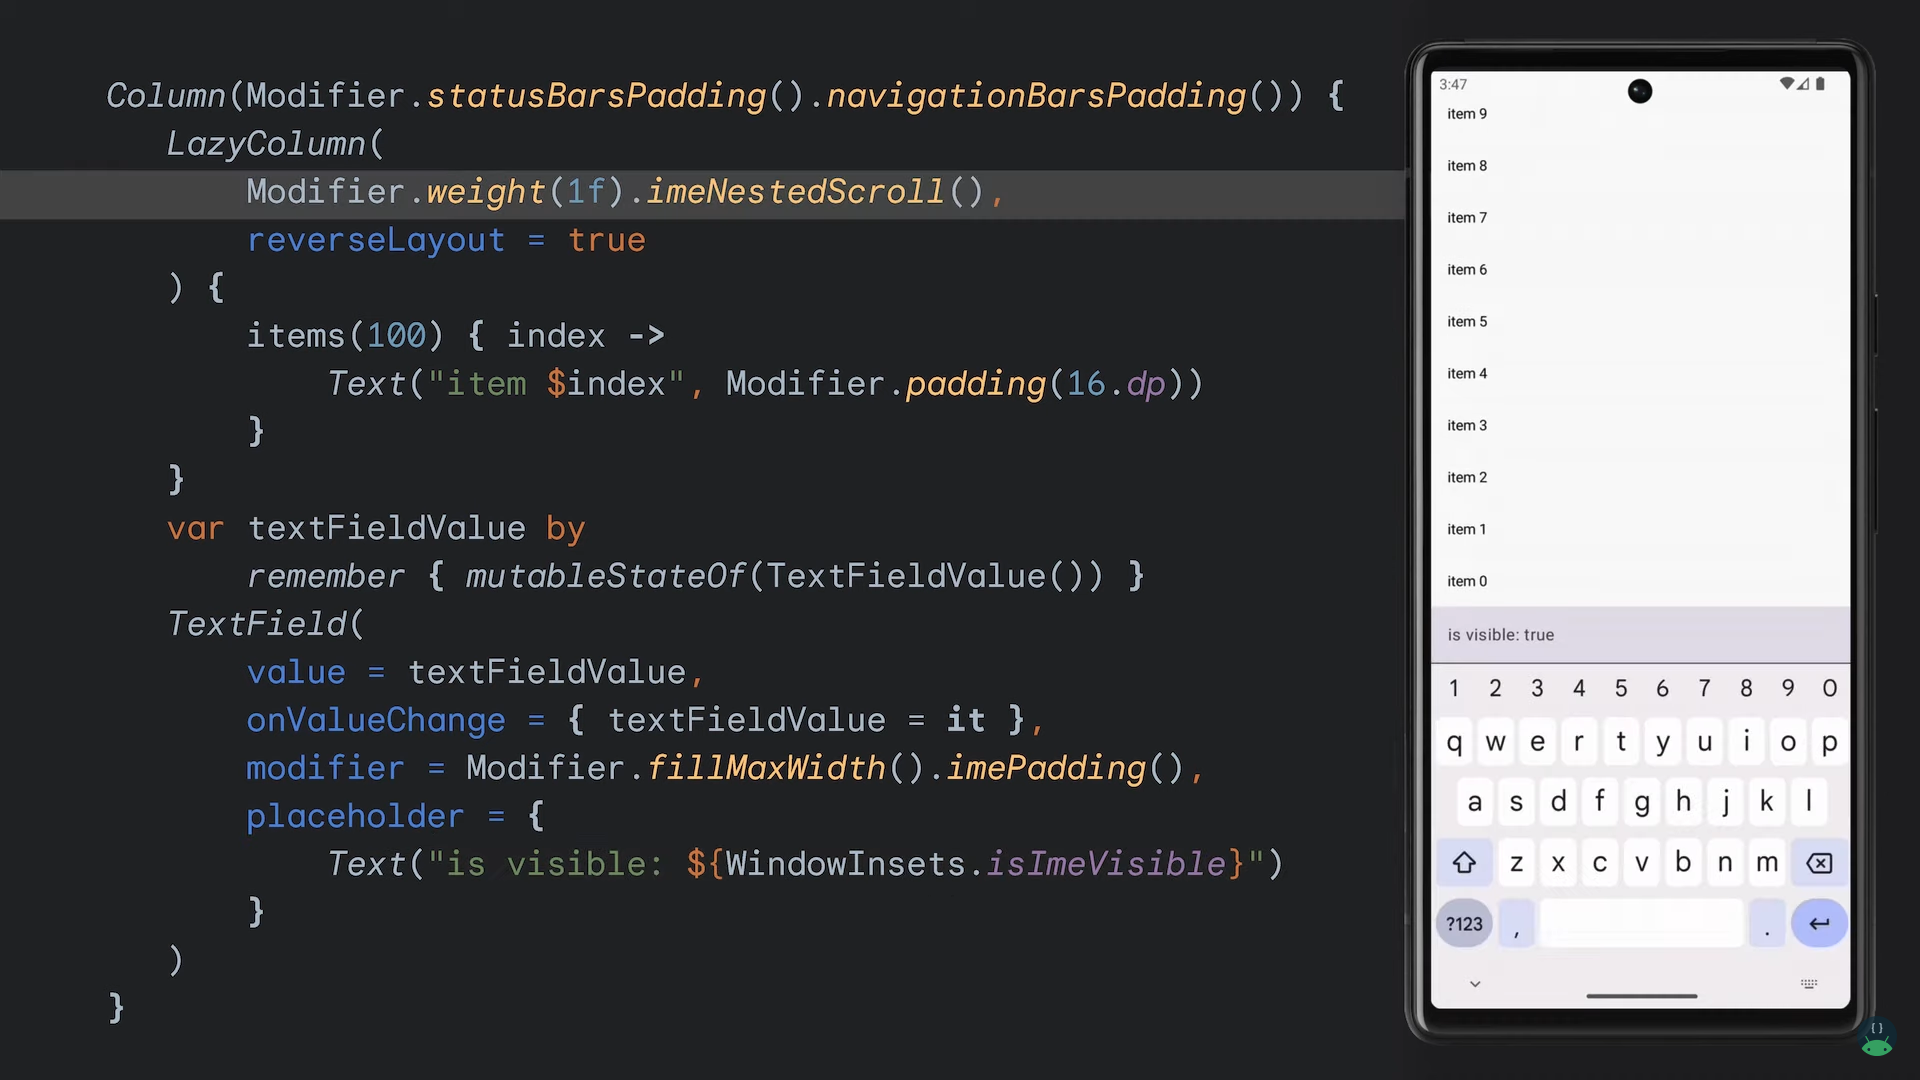This screenshot has width=1920, height=1080.
Task: Tap the gesture navigation handle
Action: click(x=1640, y=996)
